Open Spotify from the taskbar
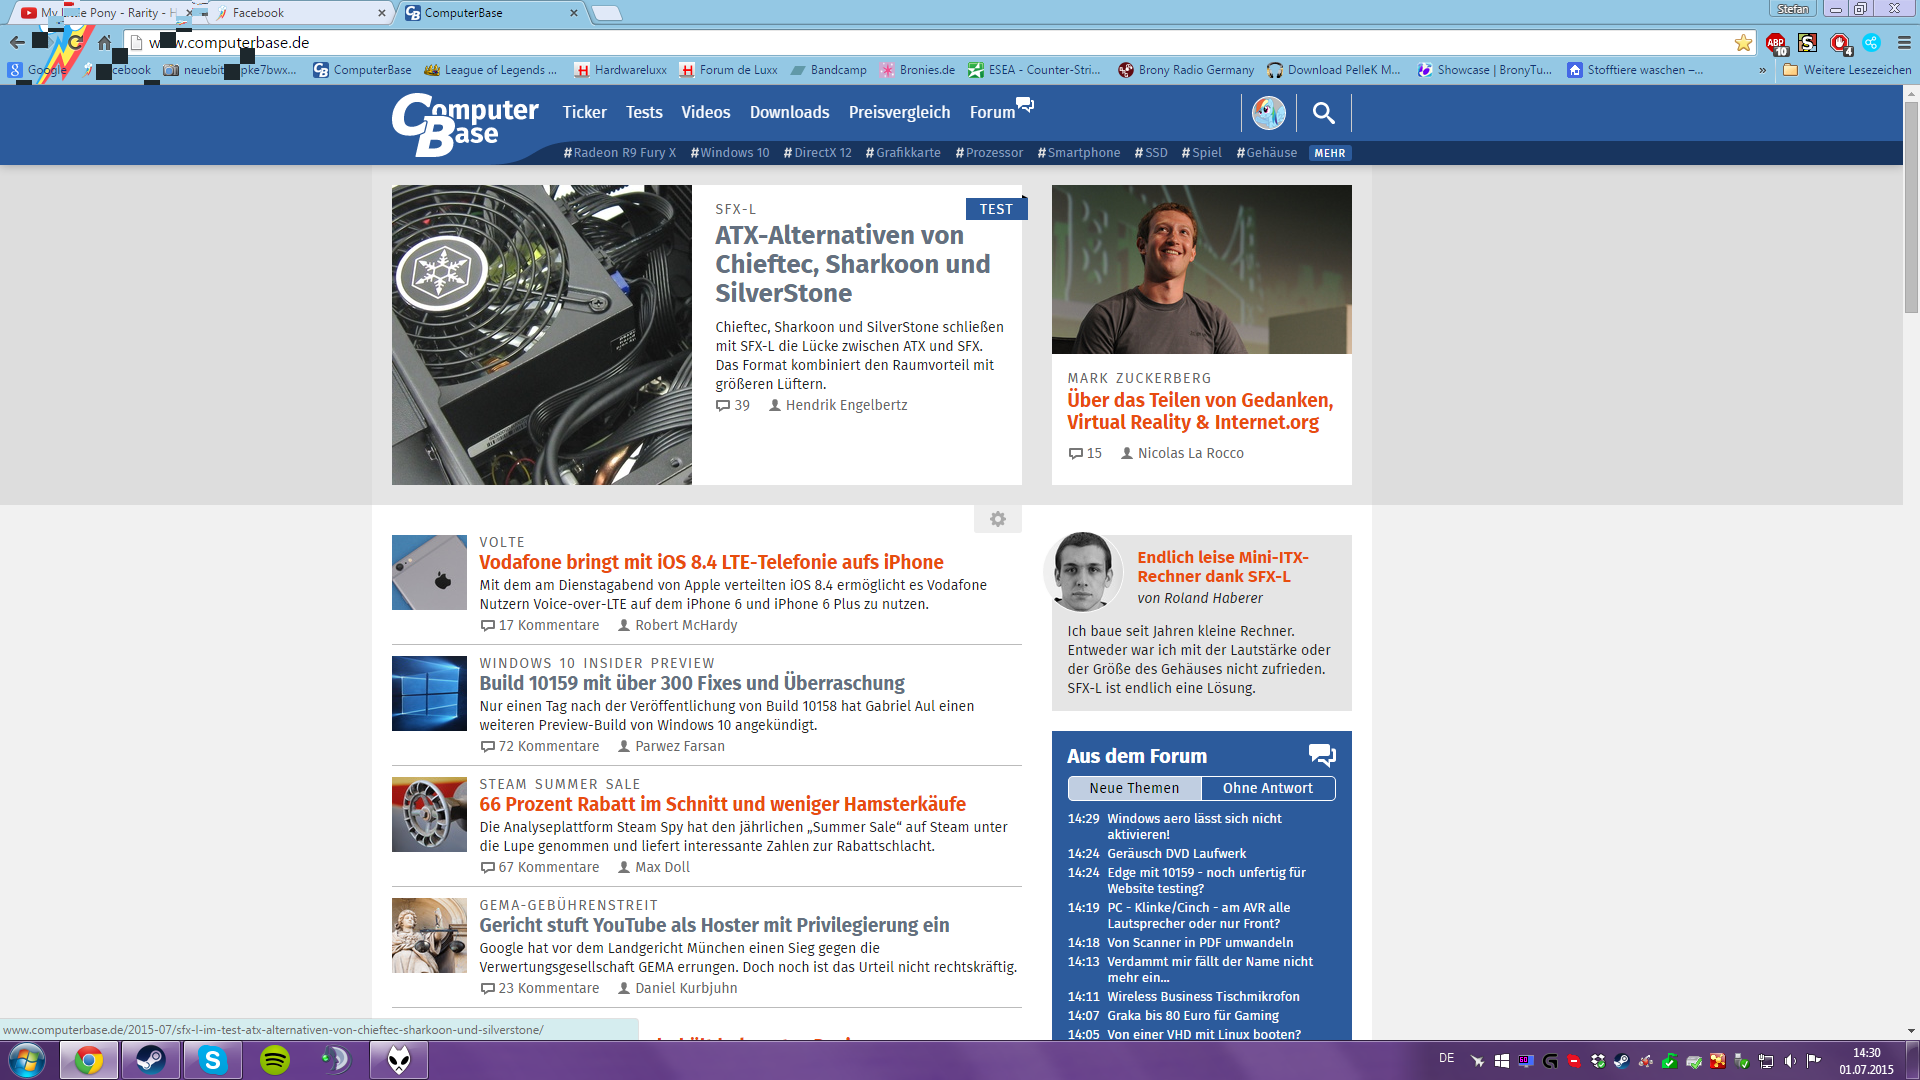This screenshot has height=1080, width=1920. click(x=275, y=1059)
